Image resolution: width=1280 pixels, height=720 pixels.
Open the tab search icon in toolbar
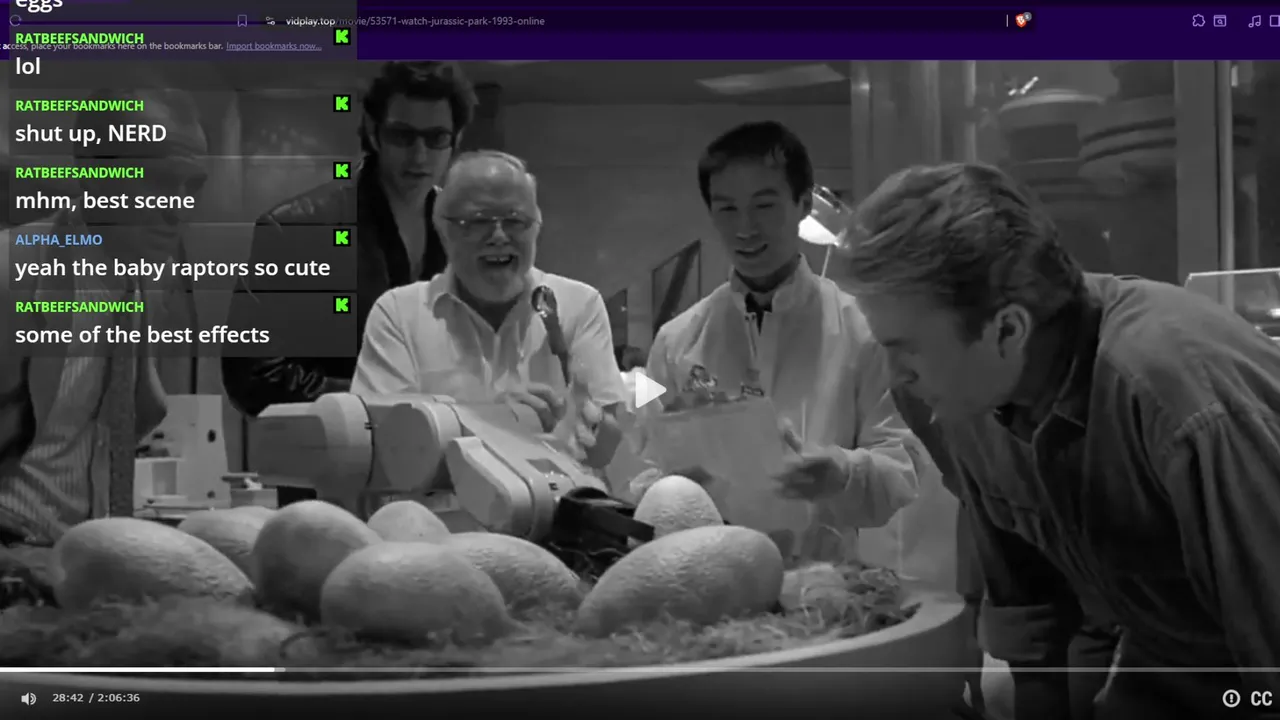[x=1220, y=21]
